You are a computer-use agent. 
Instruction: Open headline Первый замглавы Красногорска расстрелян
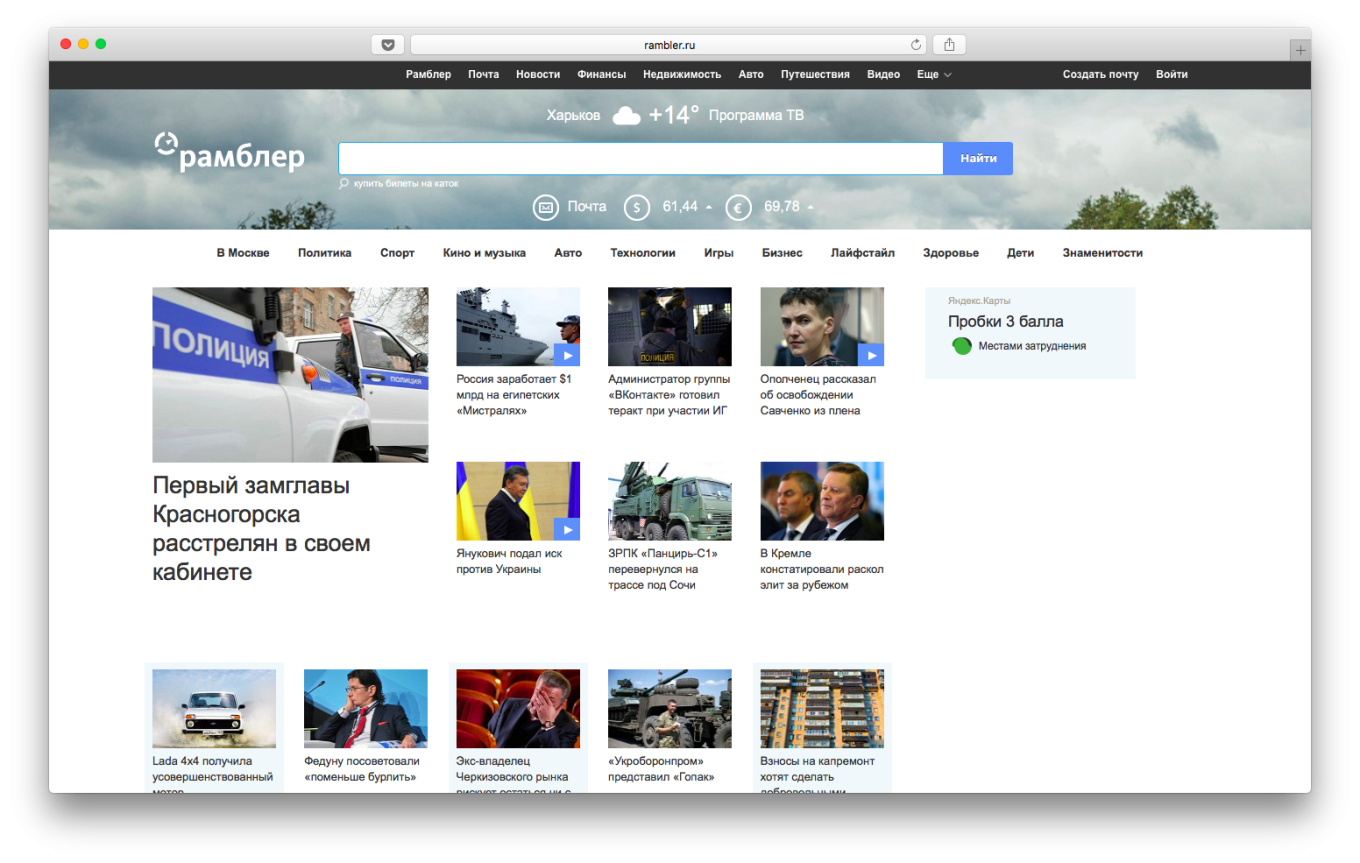pos(262,529)
